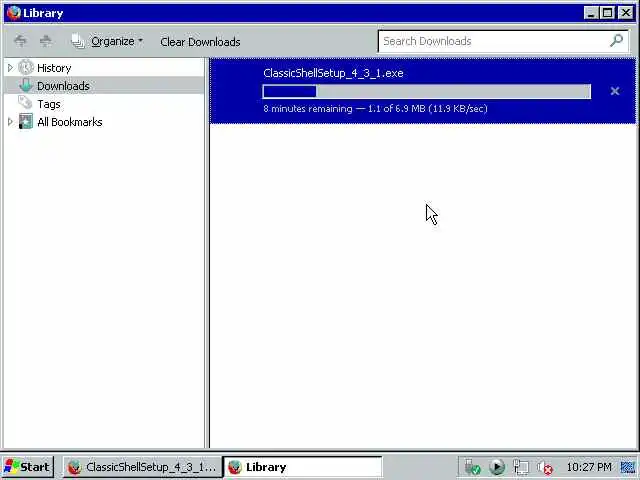Open the Windows Start menu
This screenshot has height=480, width=640.
[x=27, y=467]
